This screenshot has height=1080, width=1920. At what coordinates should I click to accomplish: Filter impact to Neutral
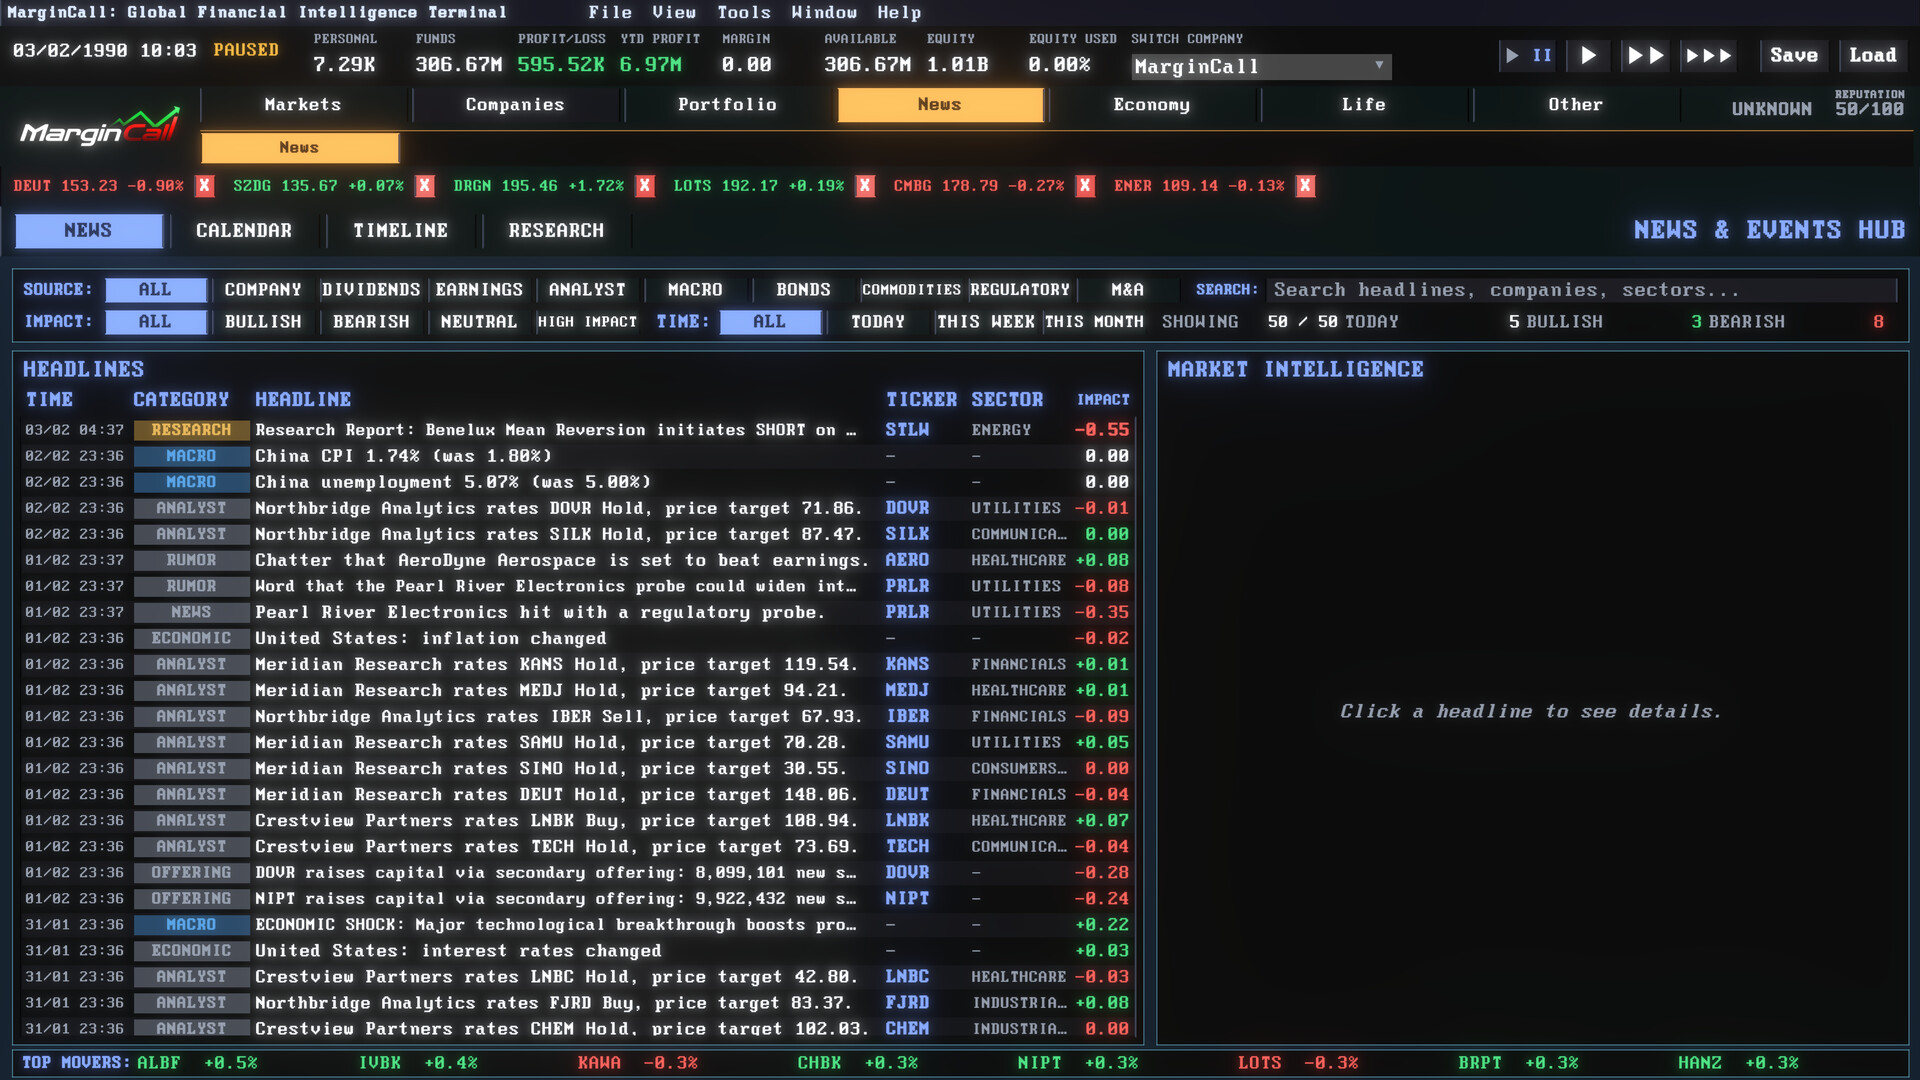[479, 322]
